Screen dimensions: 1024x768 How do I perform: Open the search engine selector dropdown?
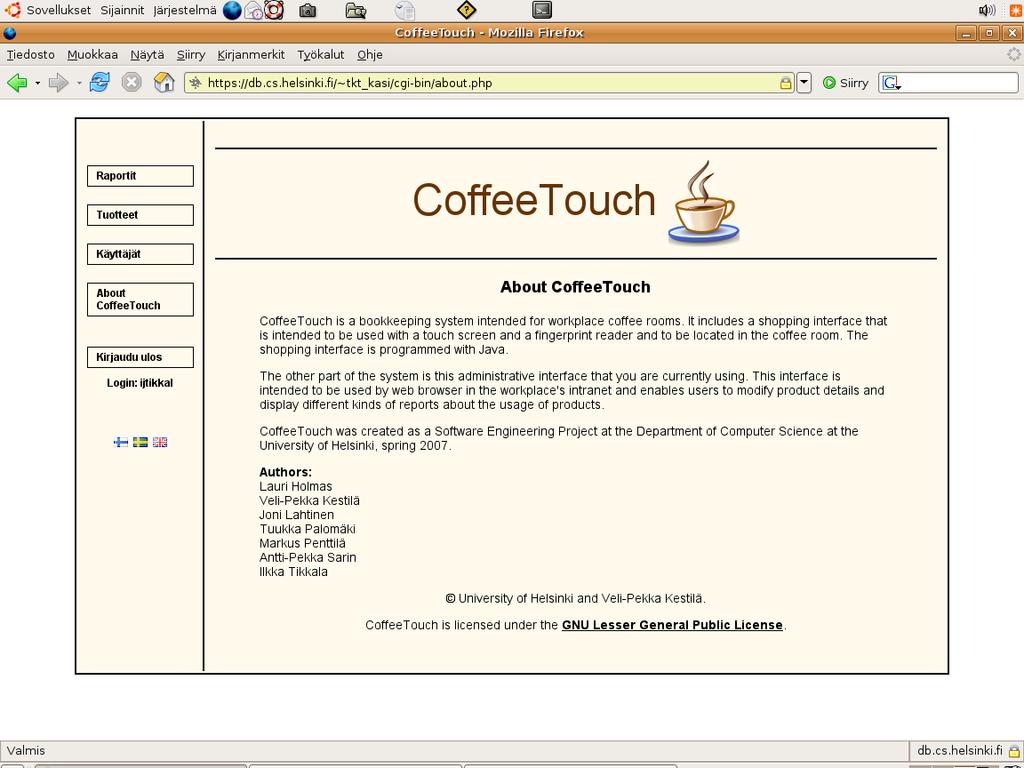[892, 83]
